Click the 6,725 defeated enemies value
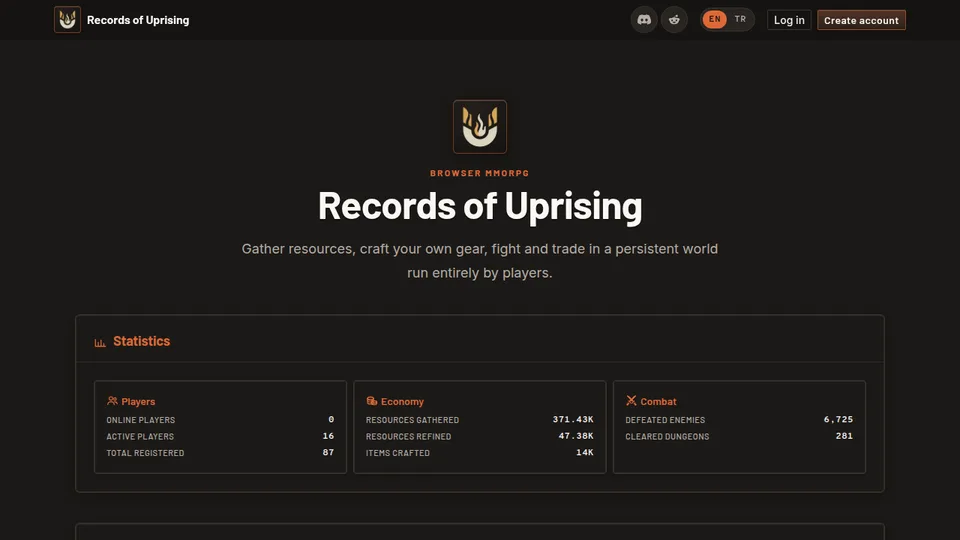The height and width of the screenshot is (540, 960). pyautogui.click(x=838, y=419)
